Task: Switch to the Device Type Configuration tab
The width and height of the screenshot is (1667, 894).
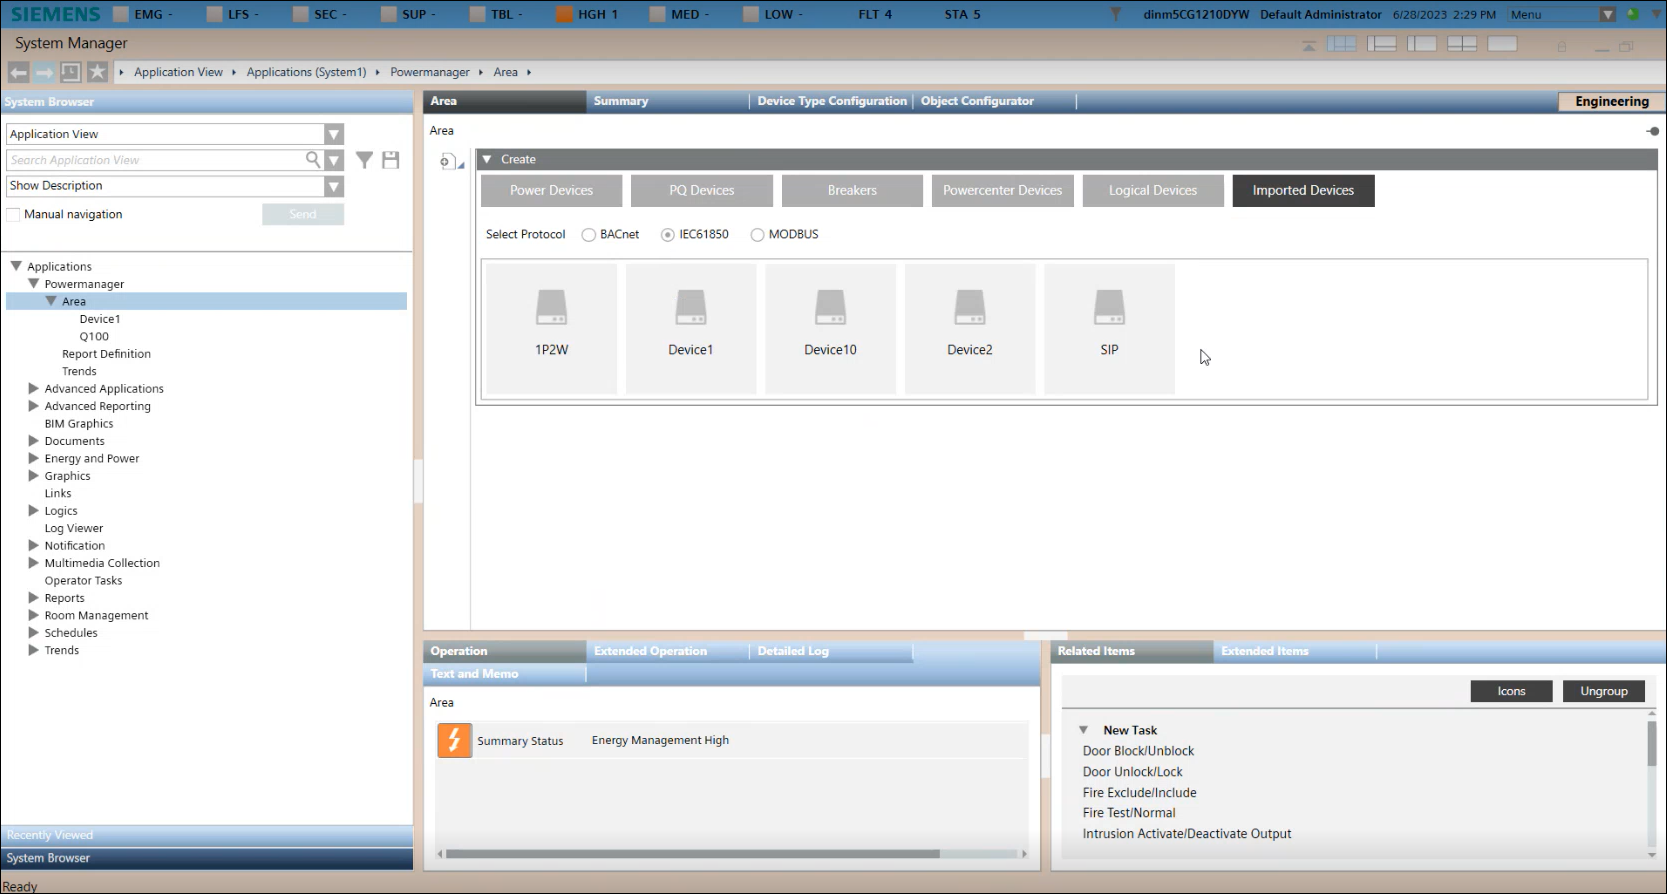Action: coord(831,101)
